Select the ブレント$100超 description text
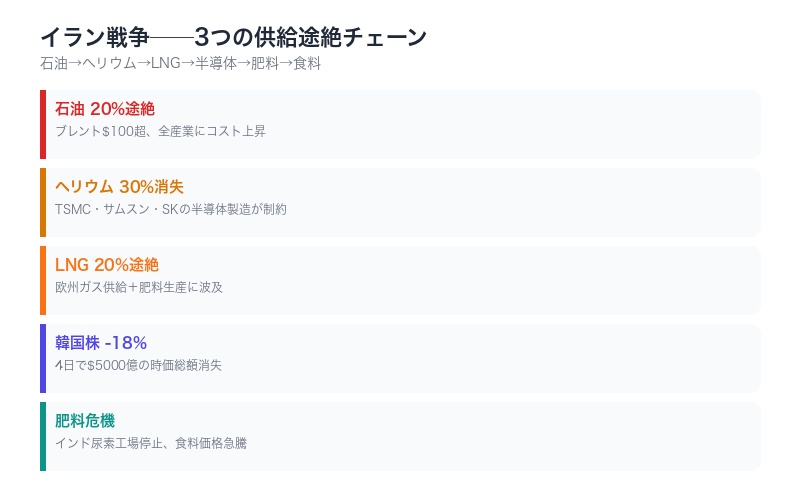The image size is (800, 500). [160, 131]
